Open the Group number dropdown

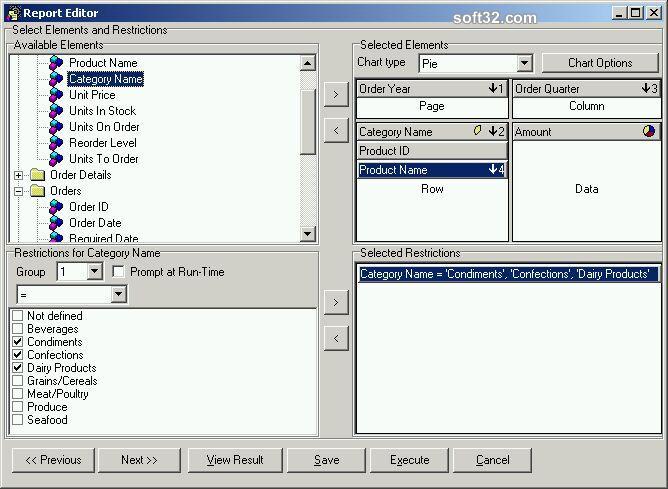pos(95,272)
